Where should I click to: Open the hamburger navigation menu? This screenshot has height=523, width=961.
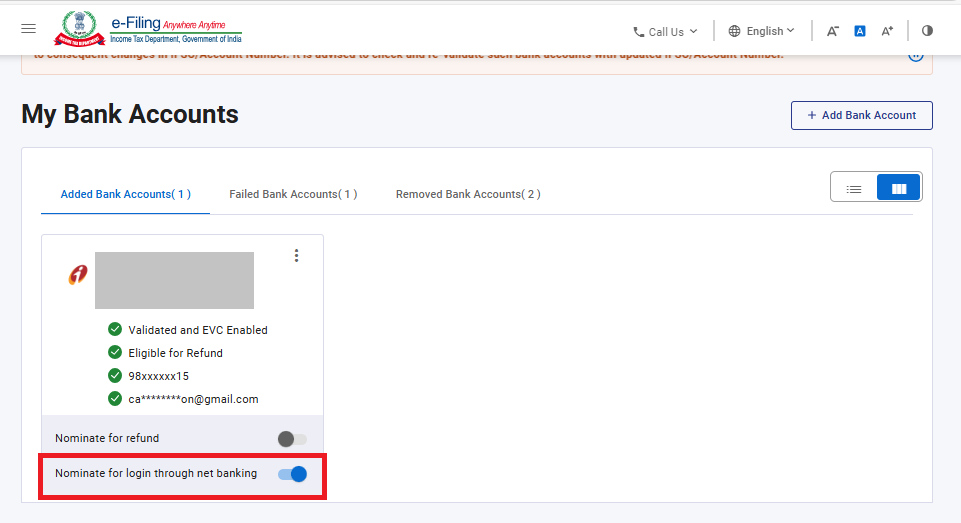tap(28, 29)
